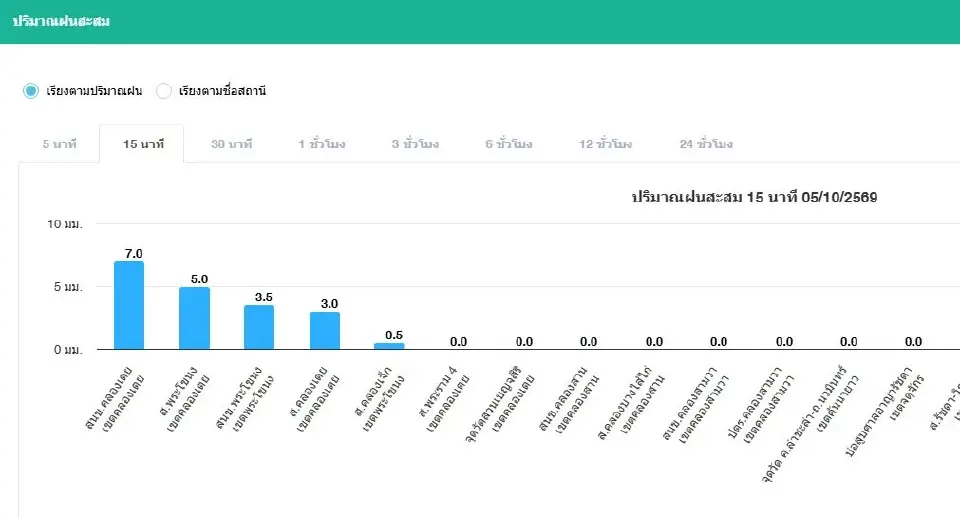The width and height of the screenshot is (960, 518).
Task: Click the 3.0 mm rainfall bar
Action: [324, 331]
